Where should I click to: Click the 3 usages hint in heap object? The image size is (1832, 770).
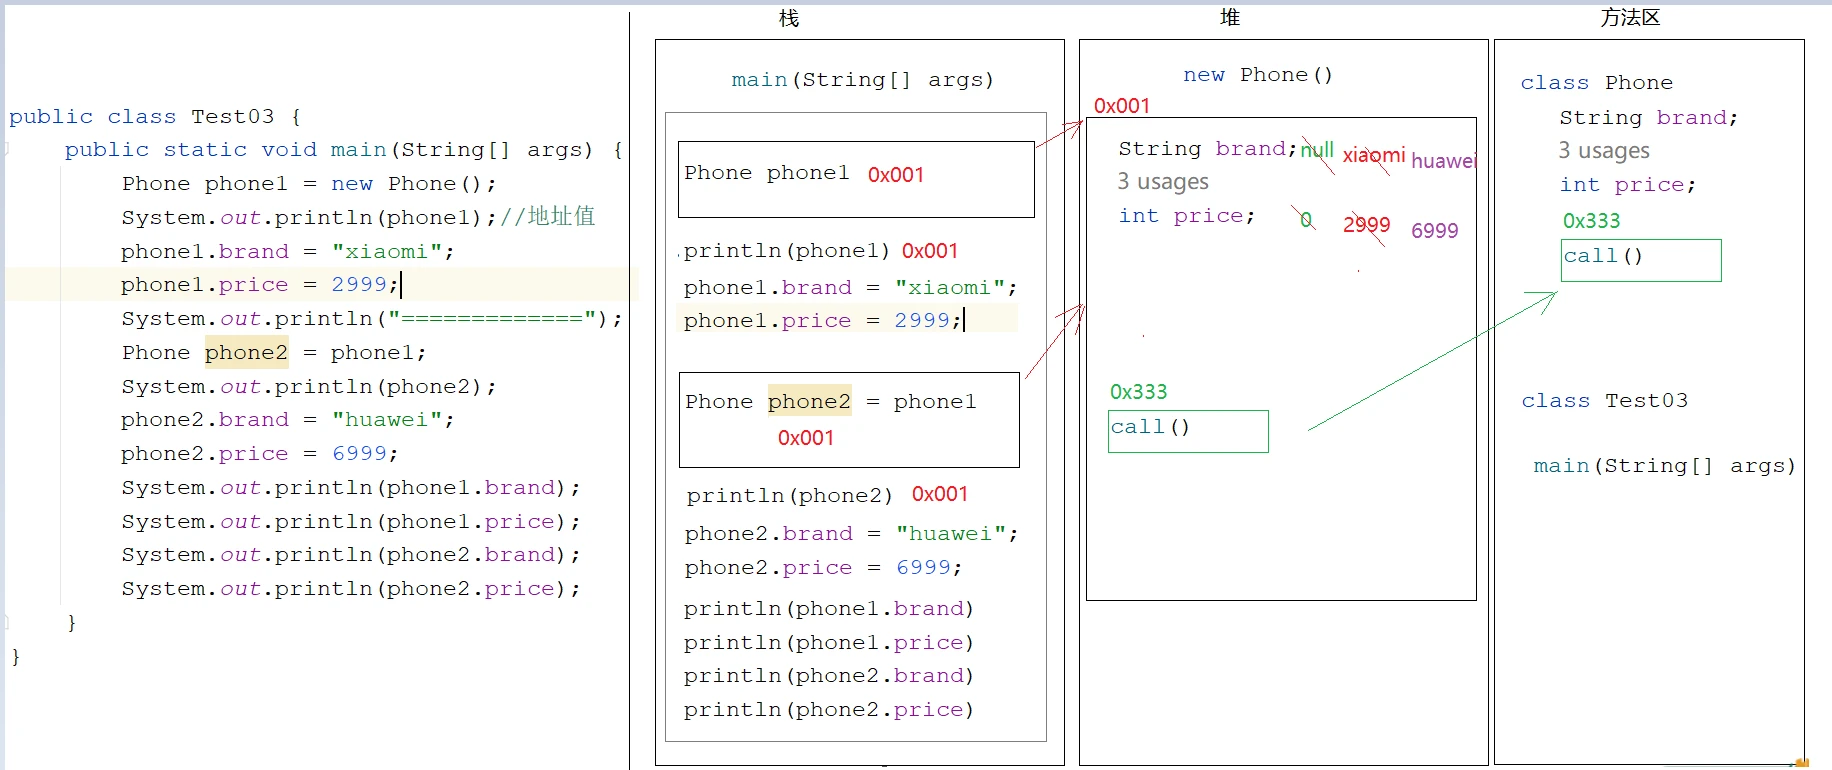(x=1163, y=182)
